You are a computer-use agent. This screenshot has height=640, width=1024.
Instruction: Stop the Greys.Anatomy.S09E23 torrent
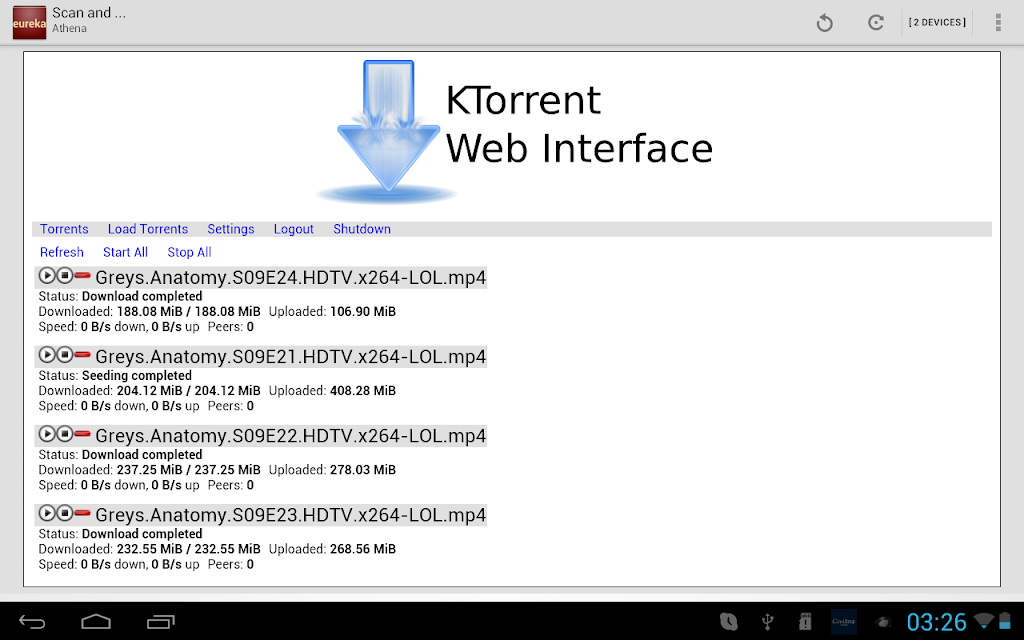[x=65, y=513]
